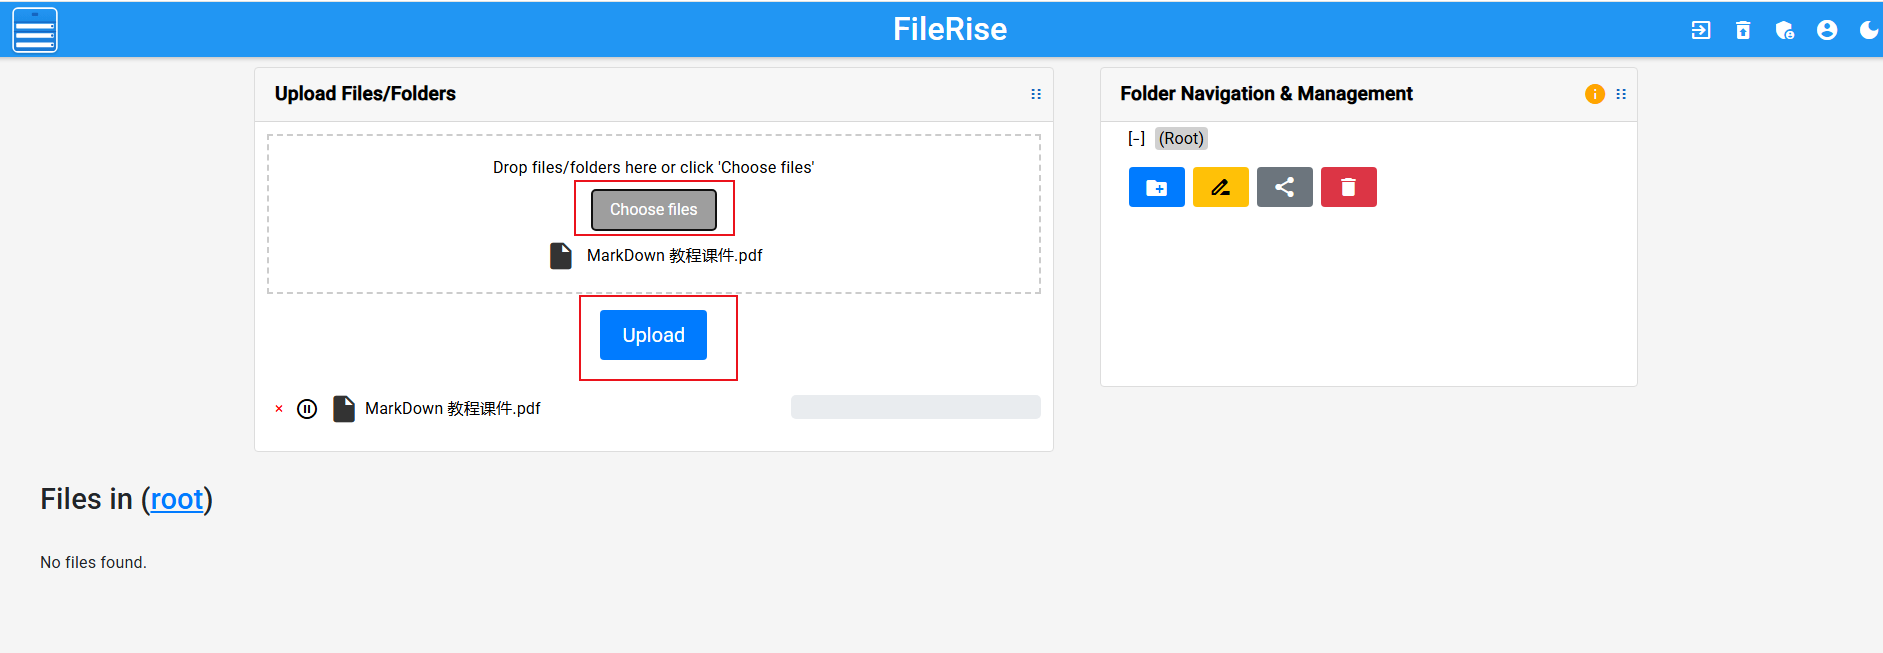Open the FileRise header menu icon

tap(35, 30)
